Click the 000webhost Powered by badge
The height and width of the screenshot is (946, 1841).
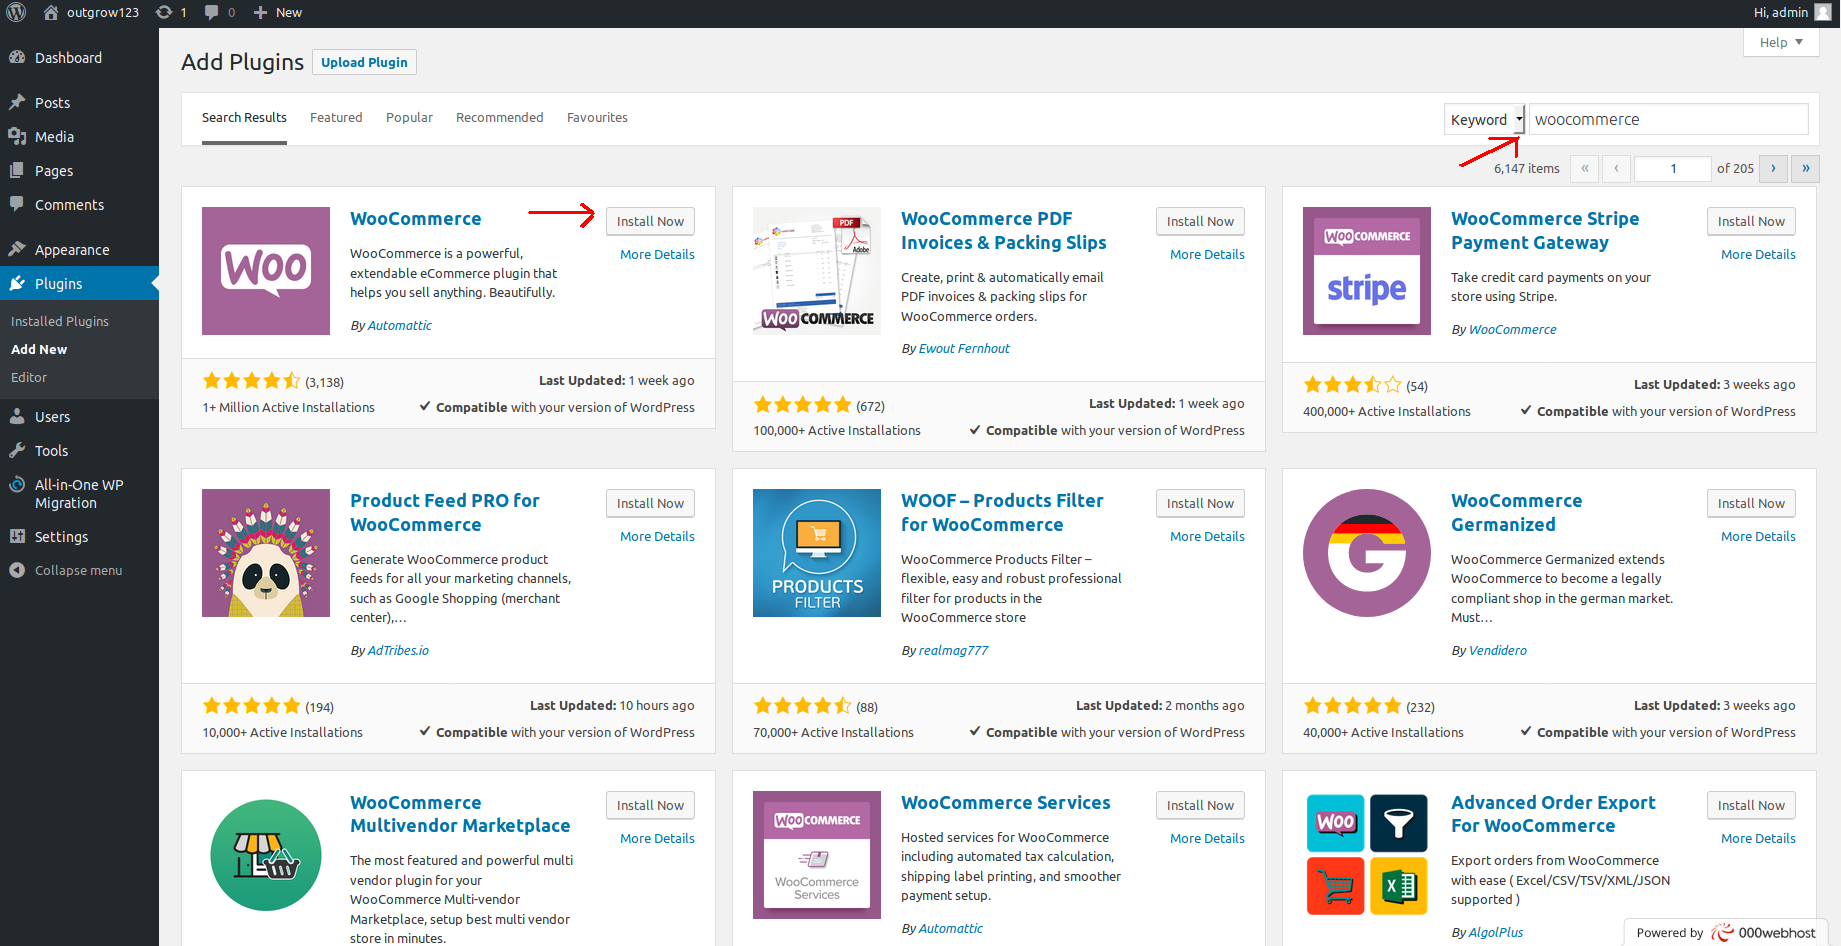1726,932
